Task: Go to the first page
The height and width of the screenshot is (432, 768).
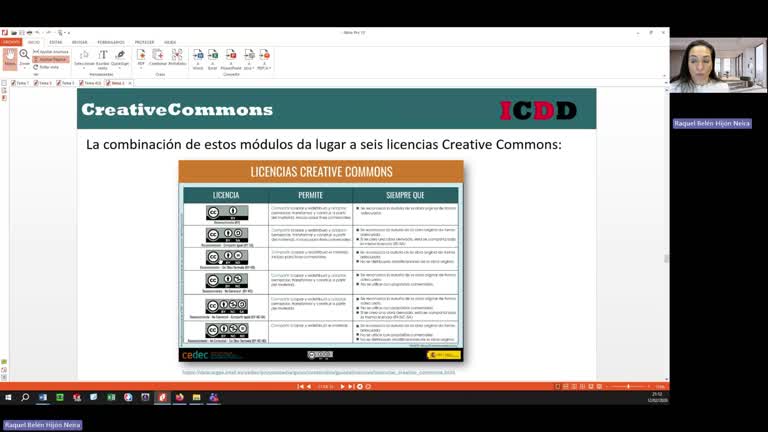Action: tap(300, 386)
